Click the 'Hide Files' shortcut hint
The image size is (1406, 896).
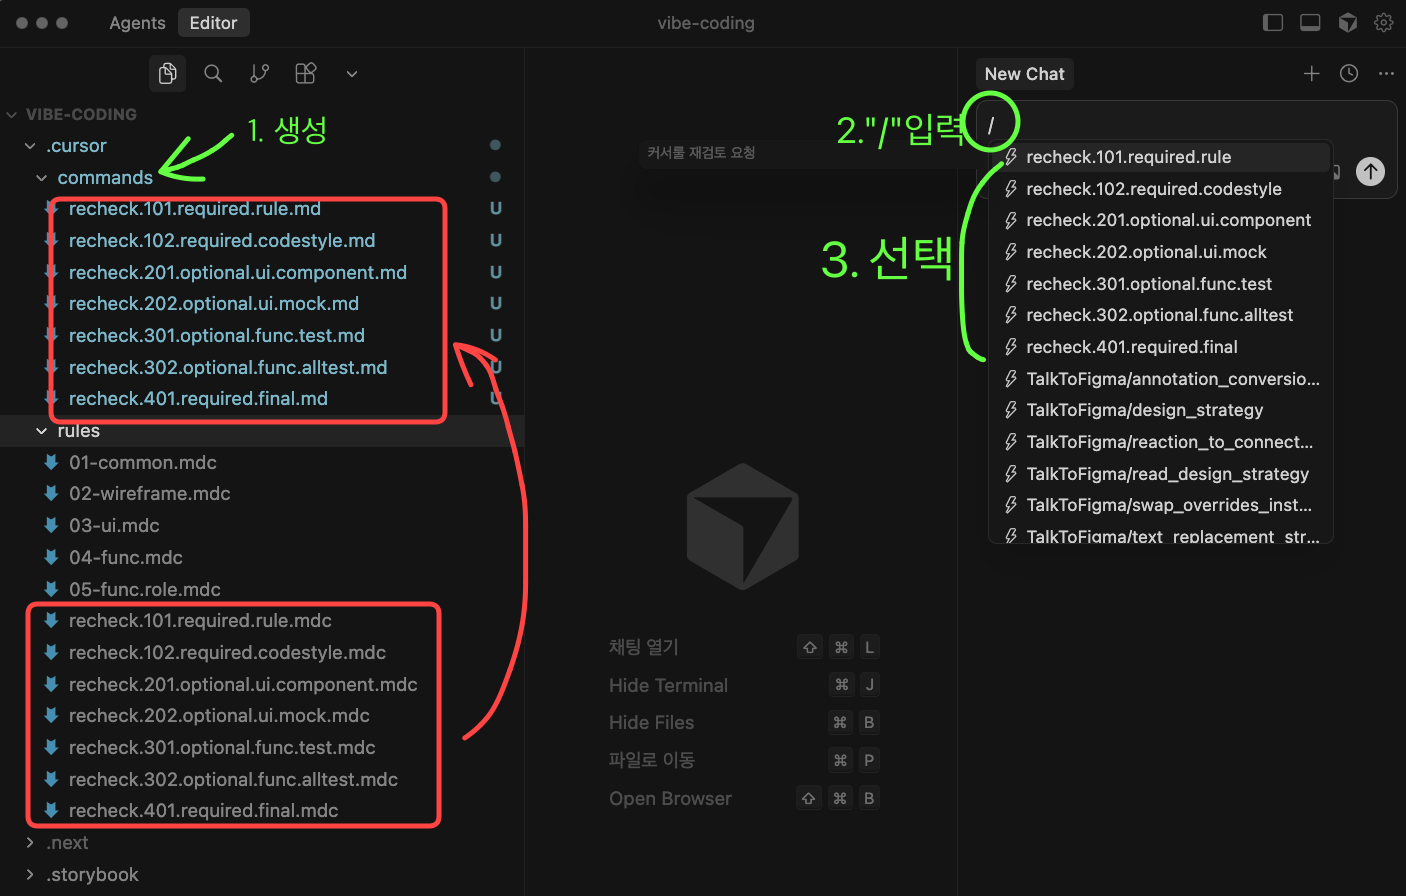pos(651,722)
